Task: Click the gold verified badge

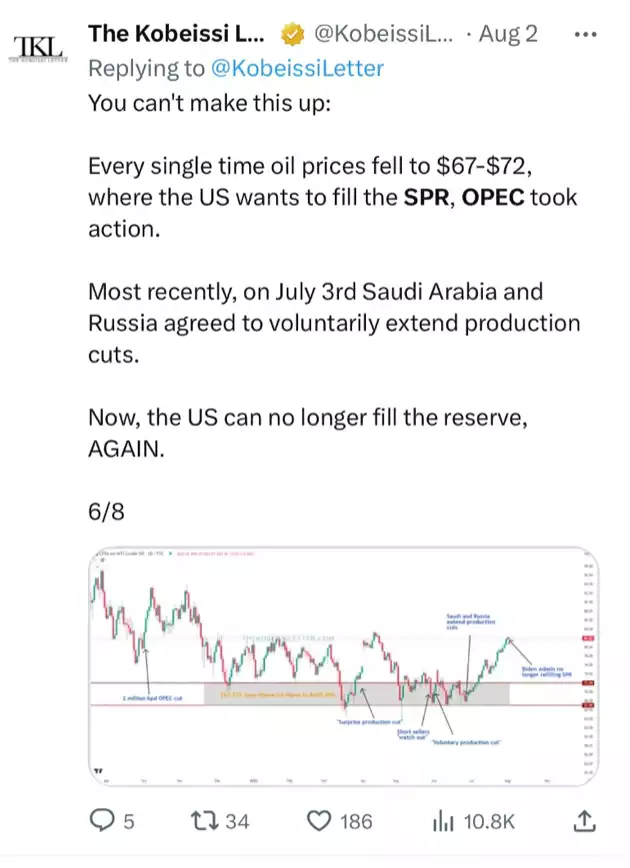Action: (291, 34)
